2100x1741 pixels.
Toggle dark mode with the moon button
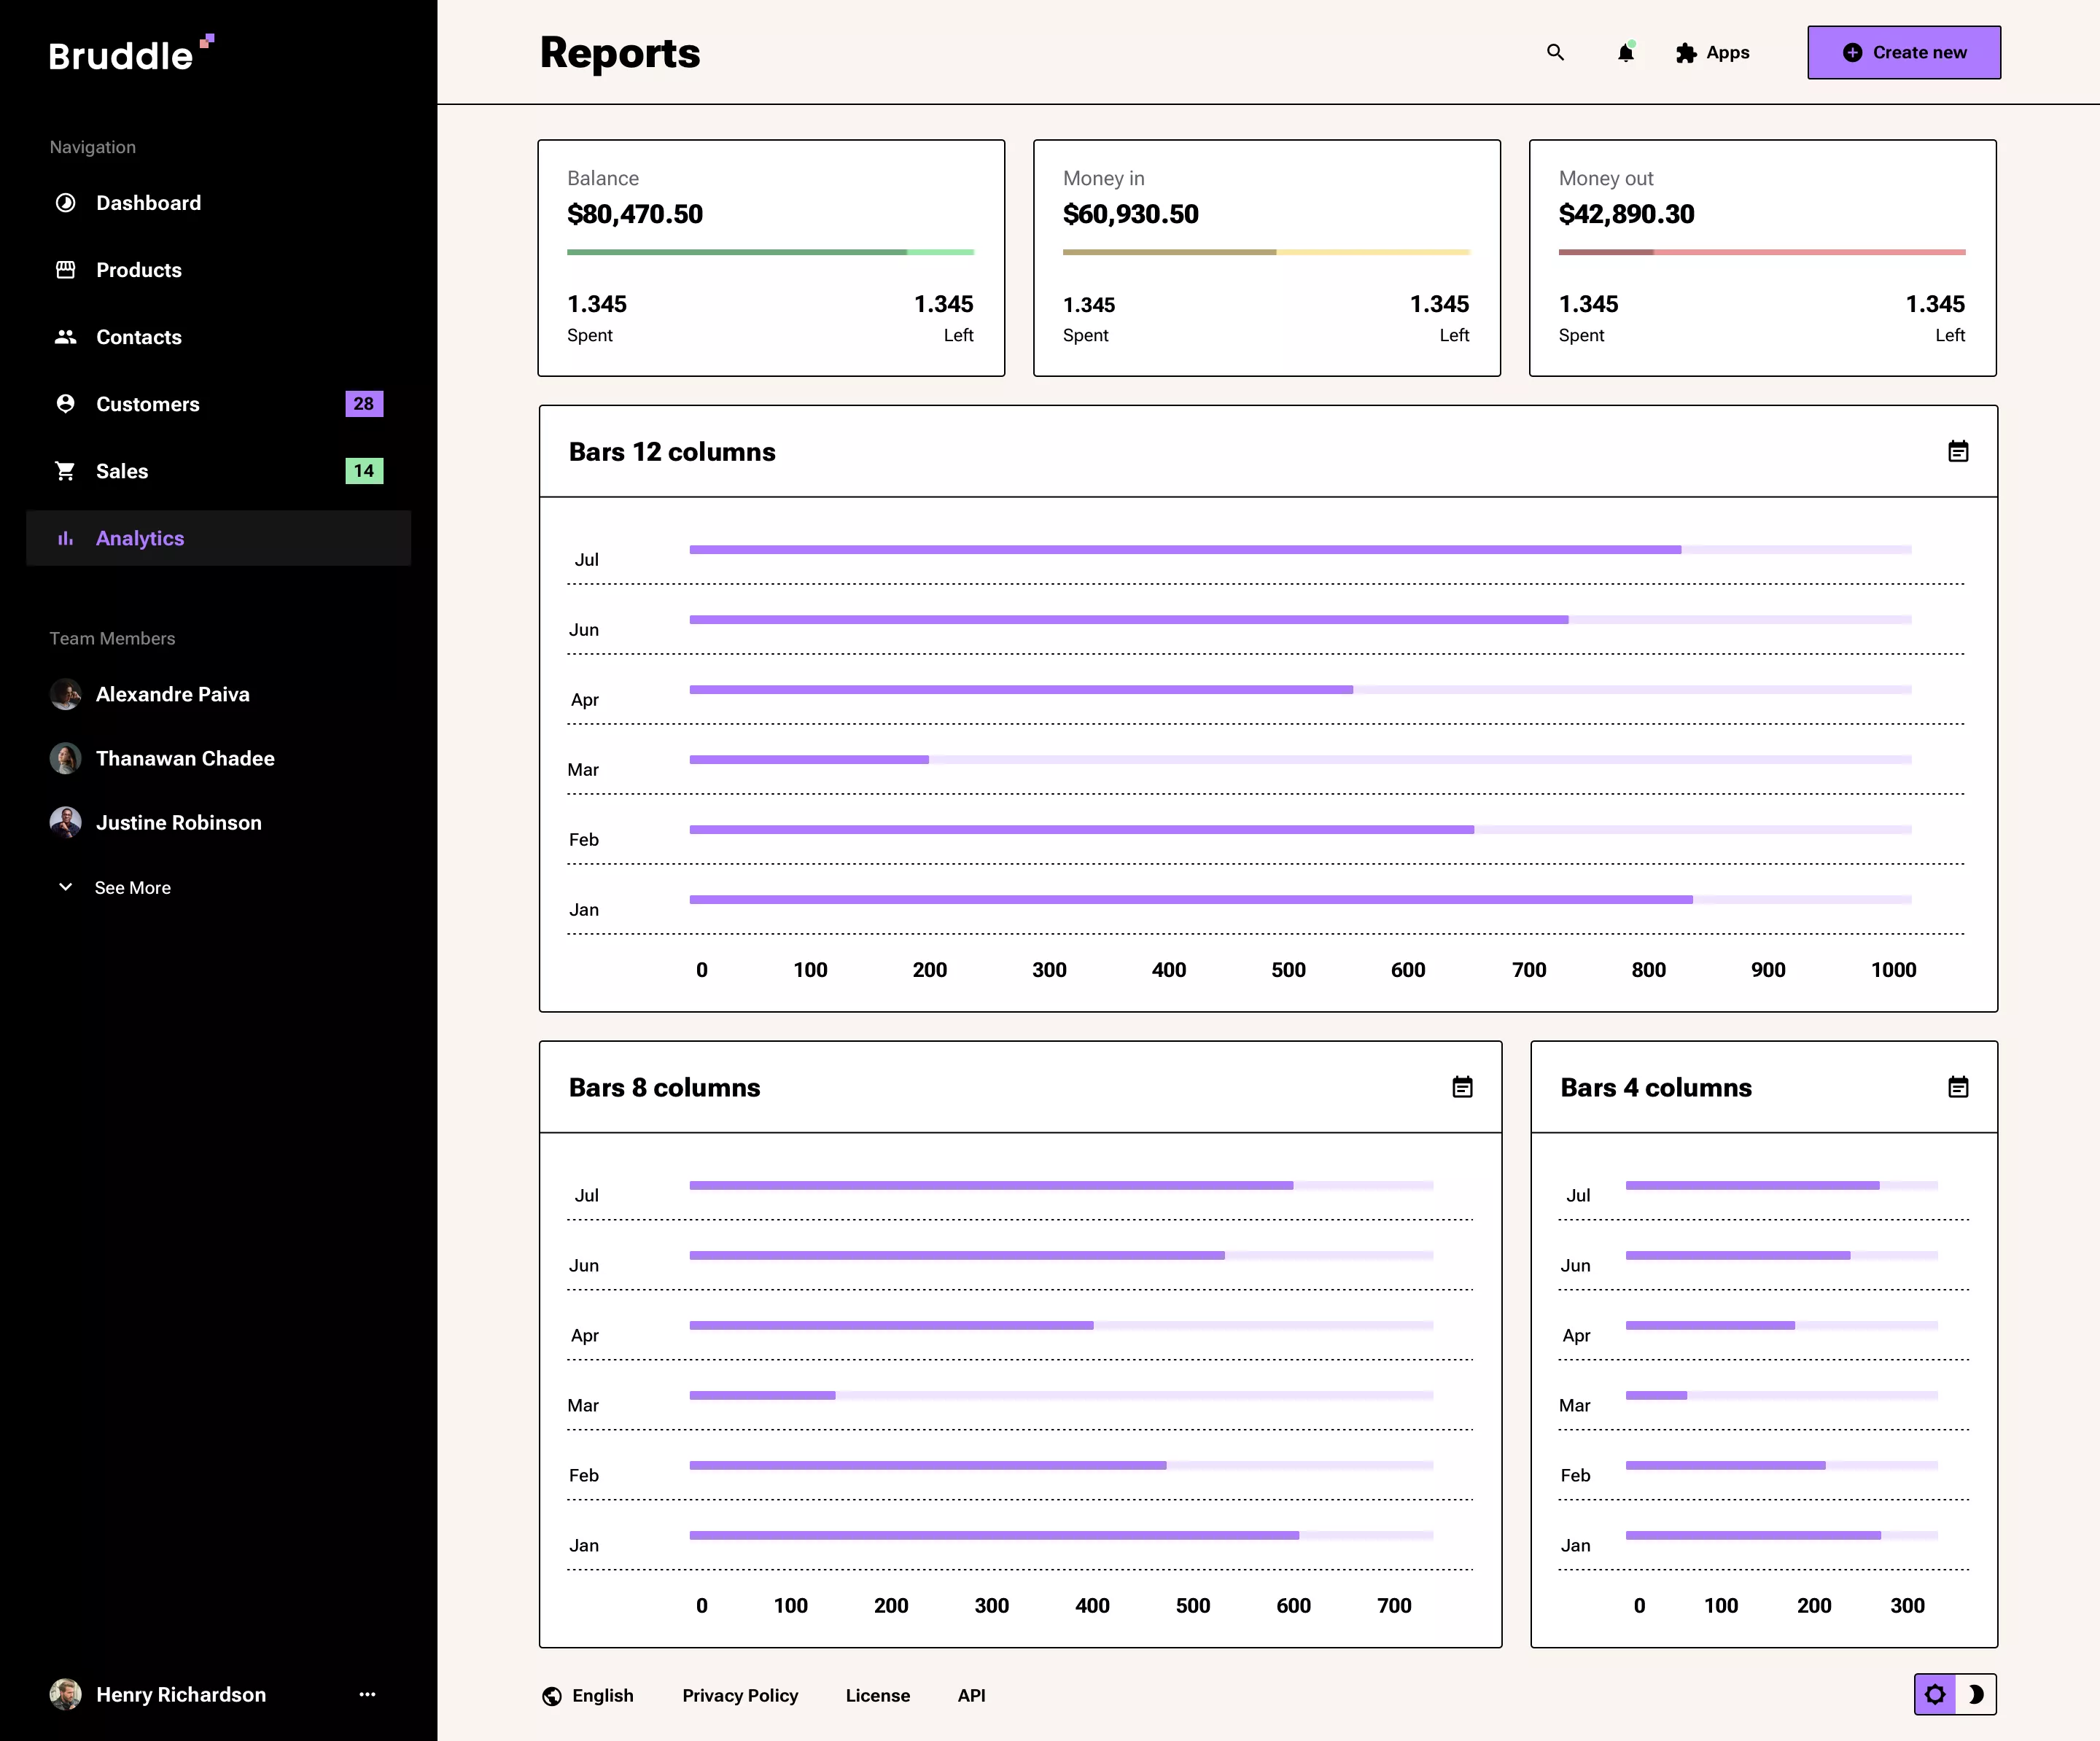(1975, 1695)
